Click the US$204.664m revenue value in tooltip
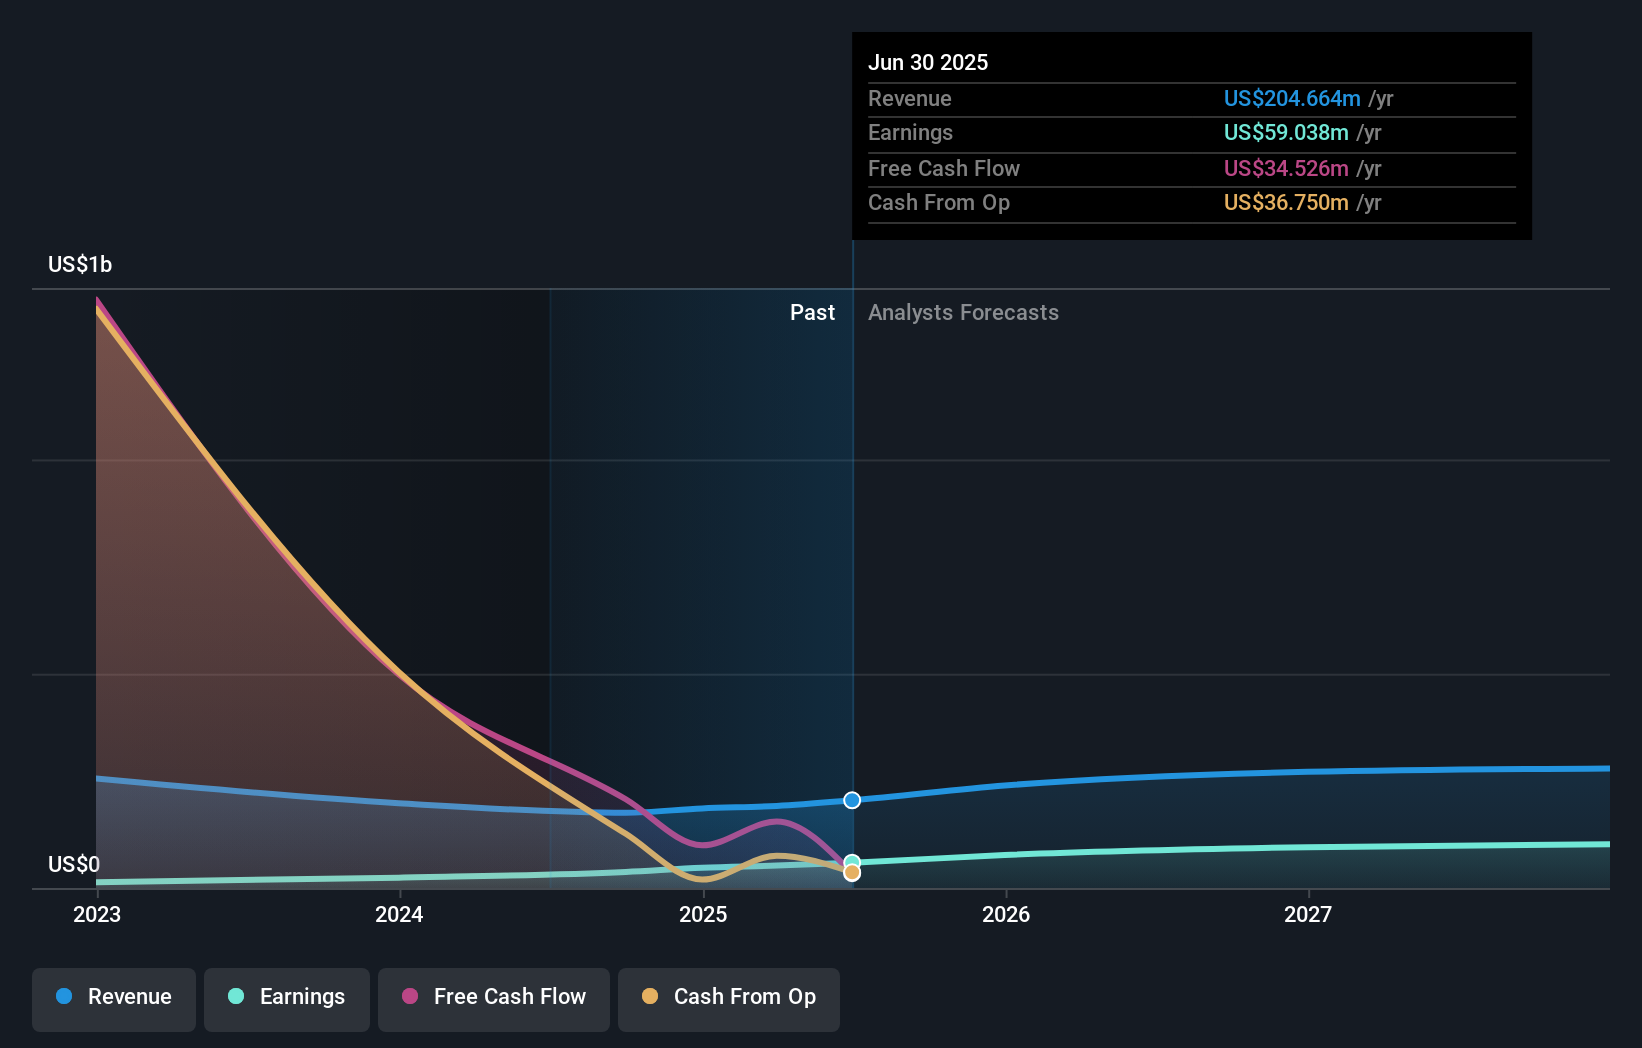This screenshot has height=1048, width=1642. click(x=1292, y=99)
